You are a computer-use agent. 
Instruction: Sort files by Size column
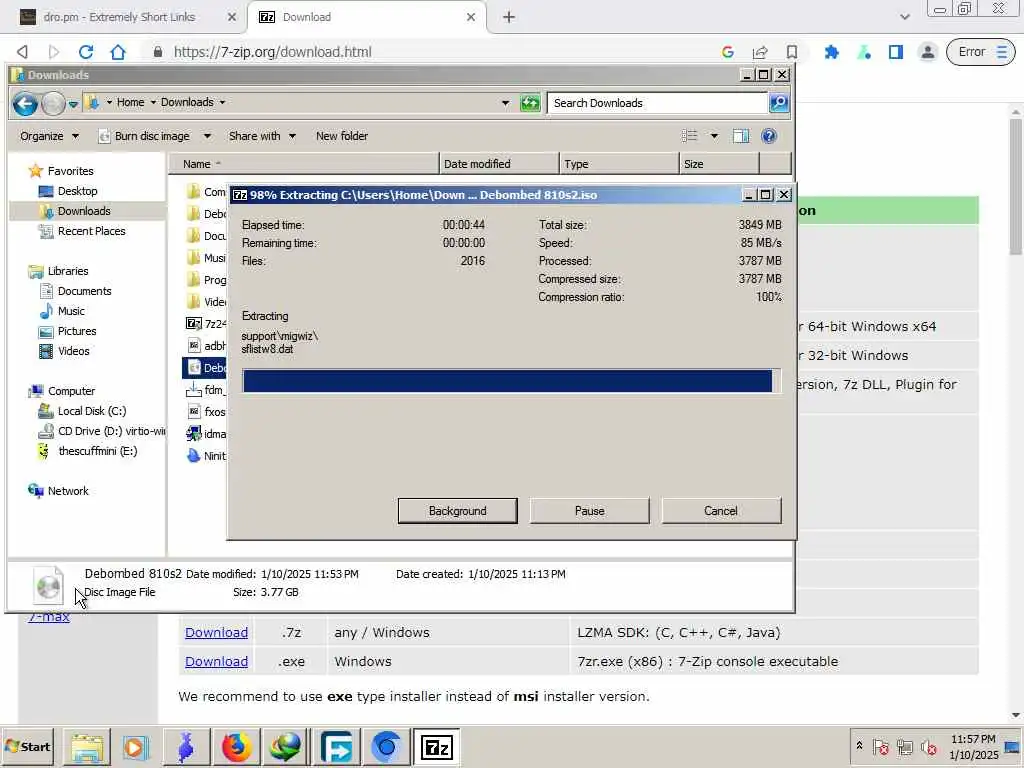719,164
